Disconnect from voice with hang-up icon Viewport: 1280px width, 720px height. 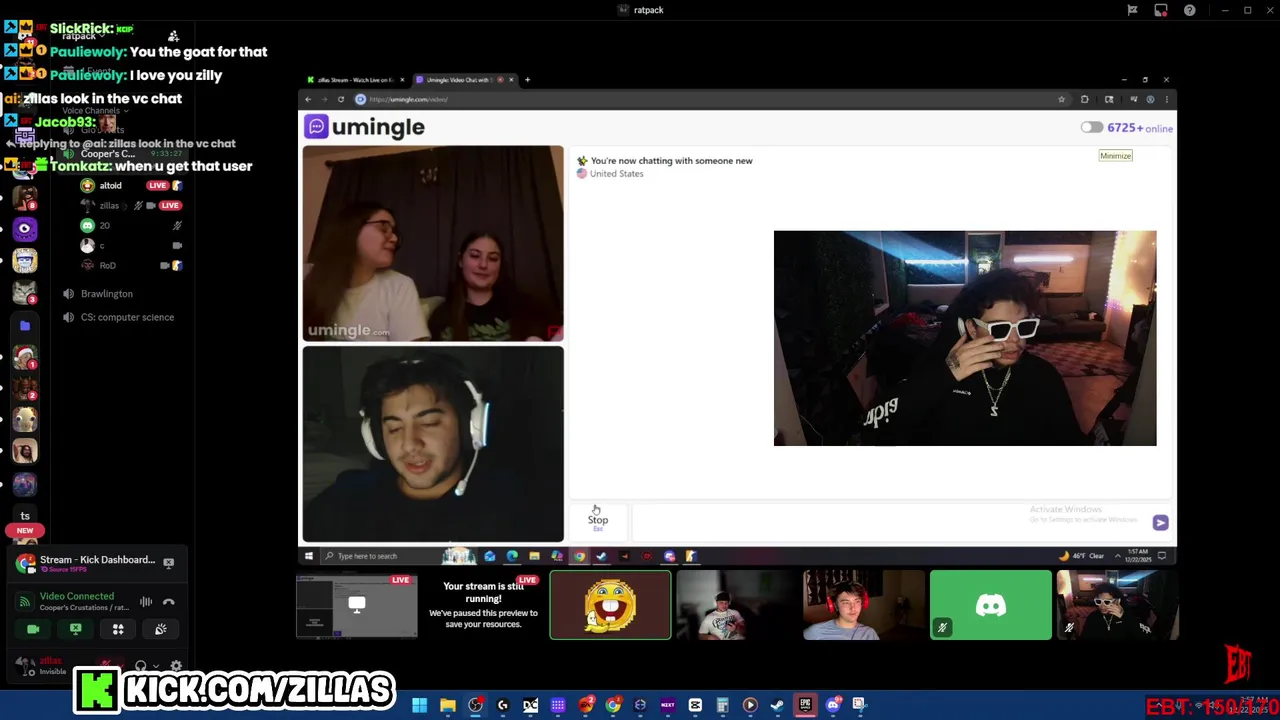169,602
